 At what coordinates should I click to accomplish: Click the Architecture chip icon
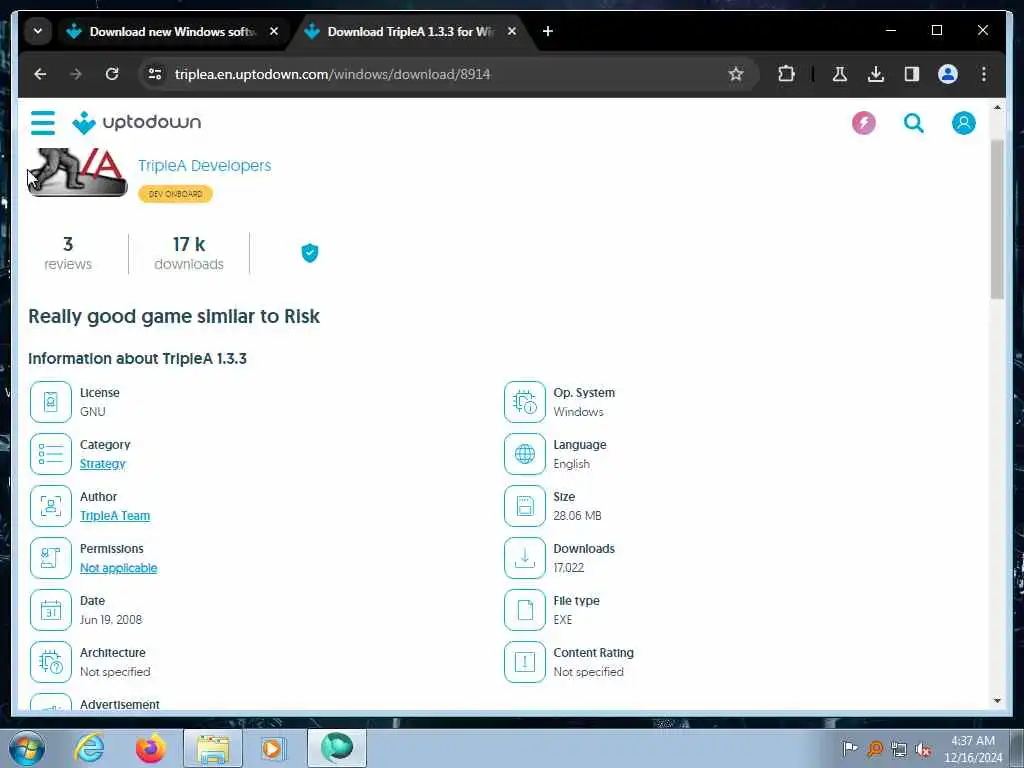point(51,662)
